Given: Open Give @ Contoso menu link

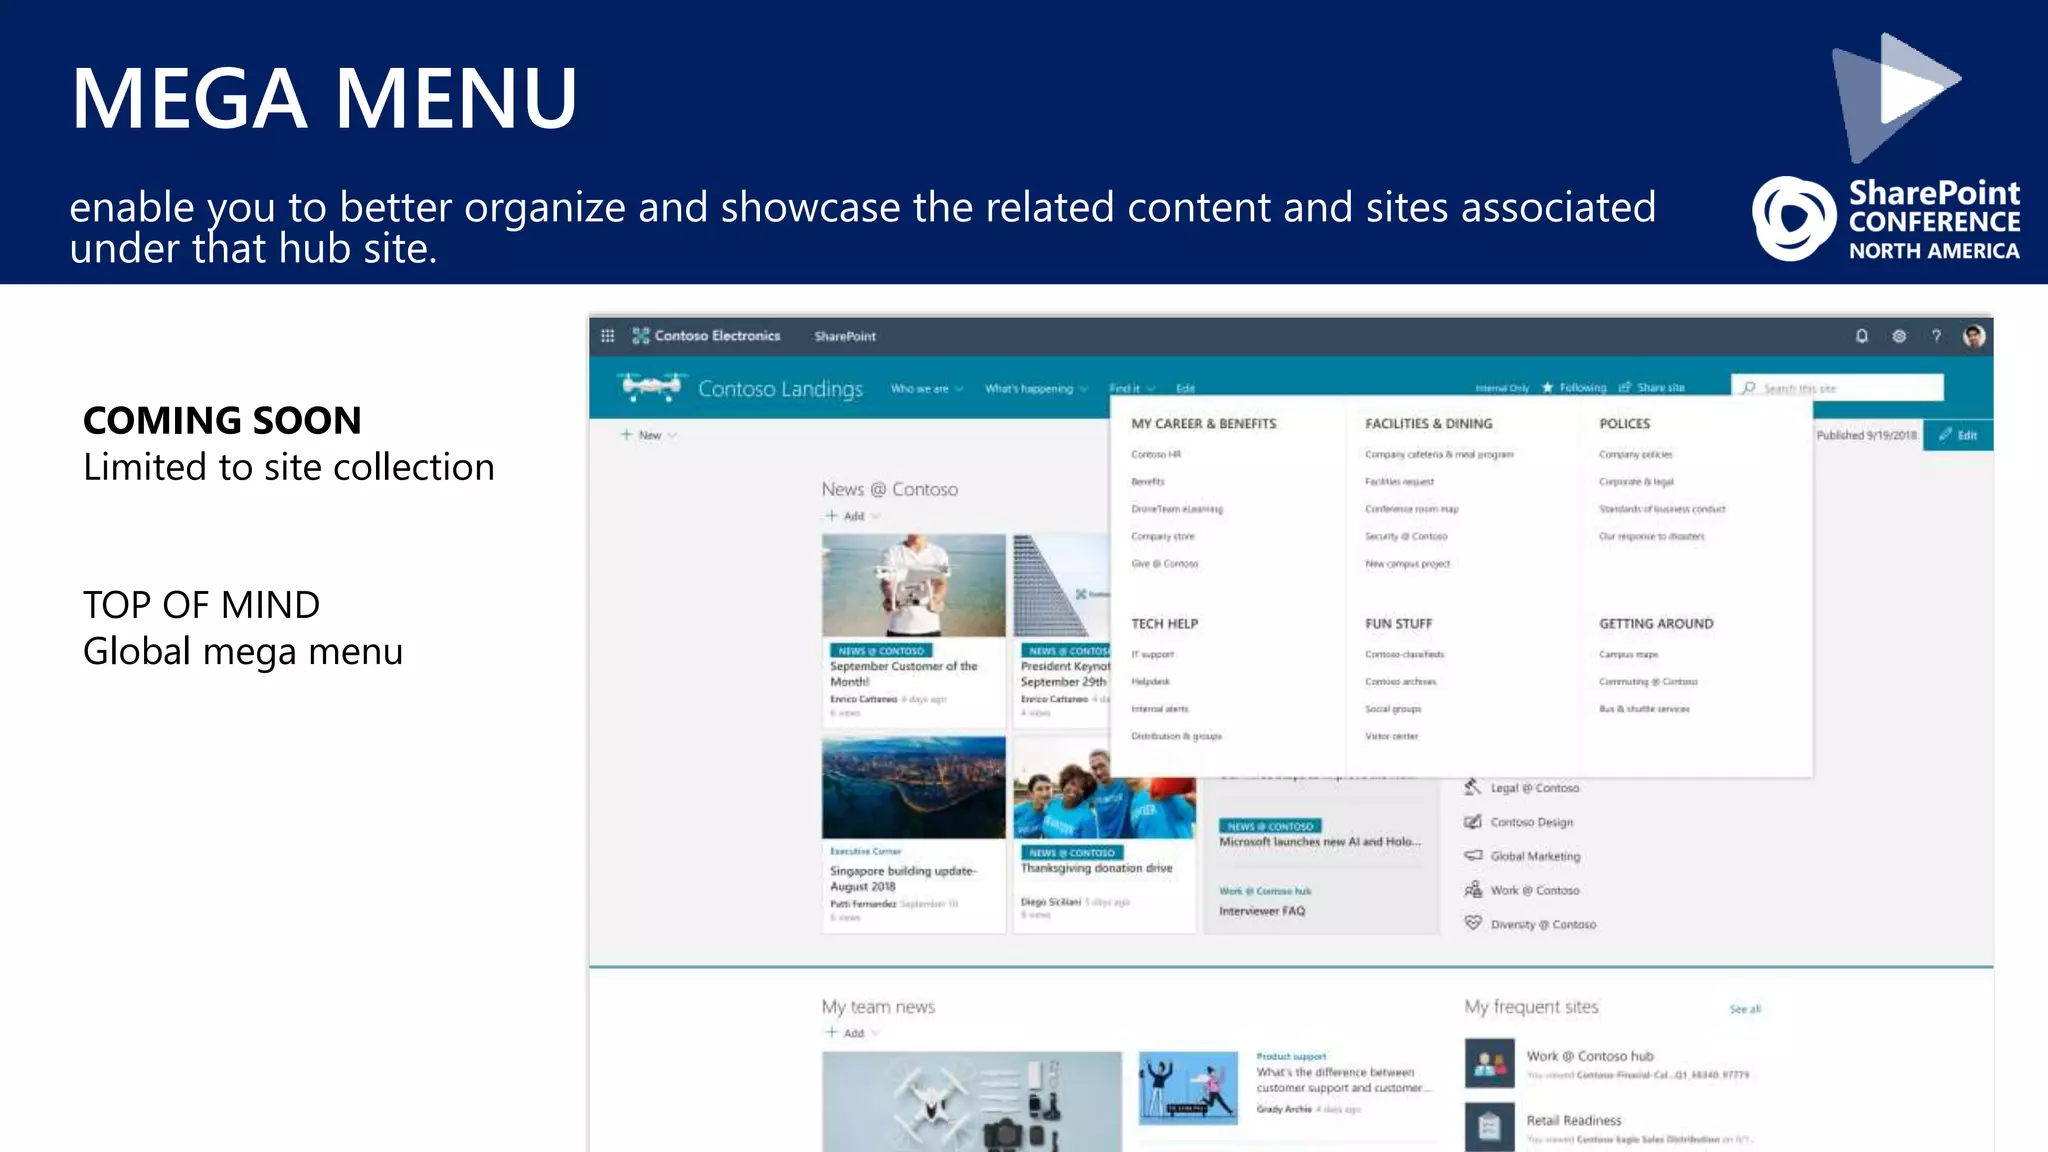Looking at the screenshot, I should pyautogui.click(x=1164, y=563).
